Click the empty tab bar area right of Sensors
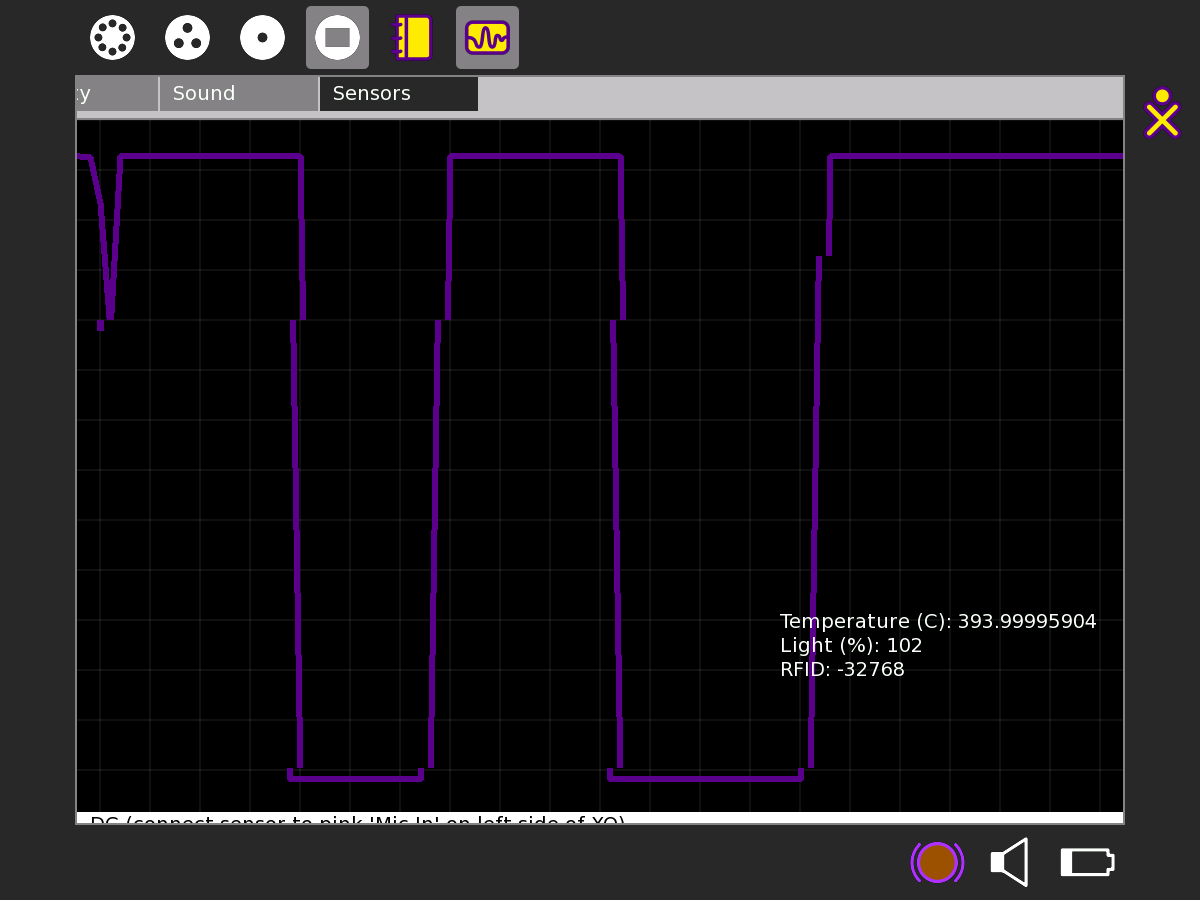 (800, 97)
